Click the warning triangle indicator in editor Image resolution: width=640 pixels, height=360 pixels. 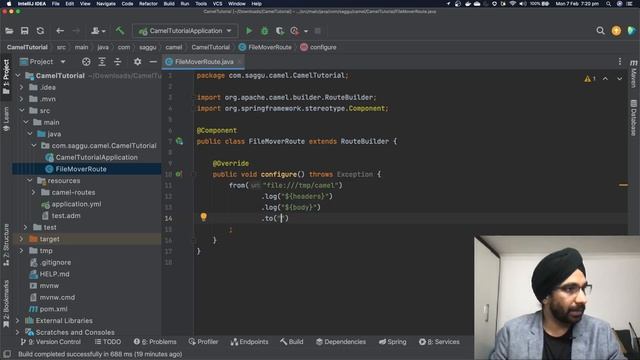(588, 79)
